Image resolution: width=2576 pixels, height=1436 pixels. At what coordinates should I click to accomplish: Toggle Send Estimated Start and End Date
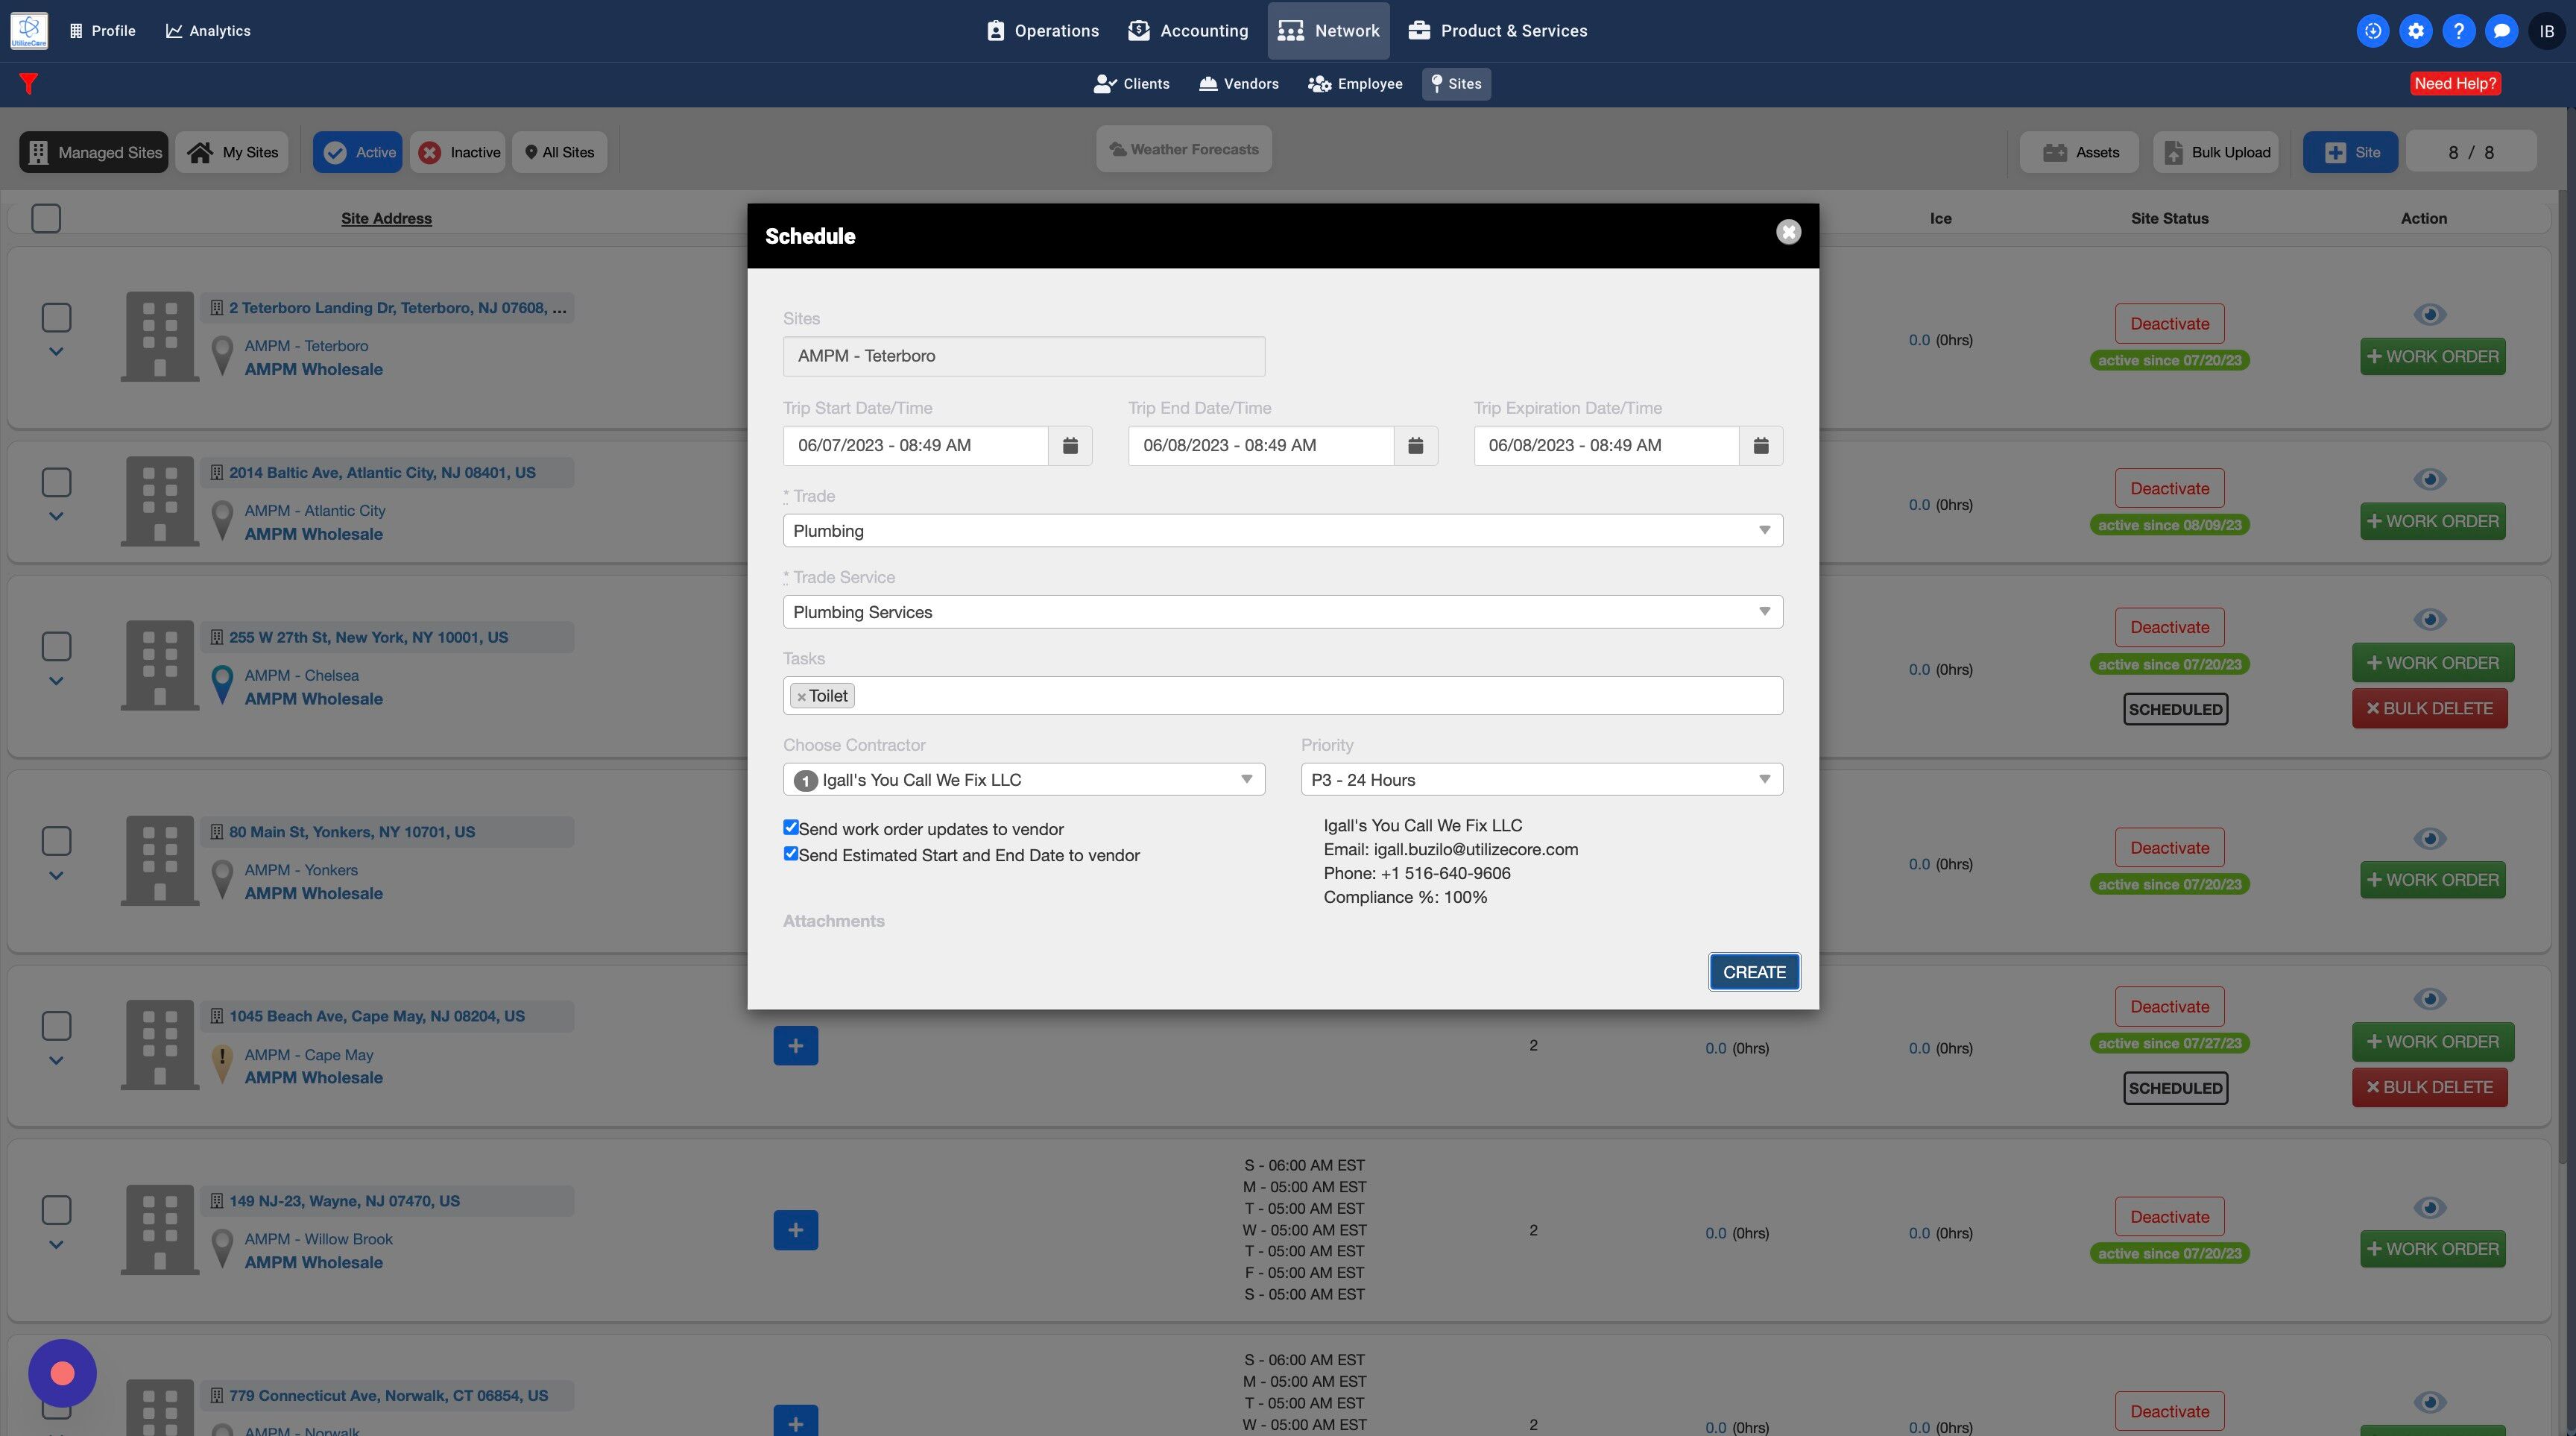click(x=790, y=853)
